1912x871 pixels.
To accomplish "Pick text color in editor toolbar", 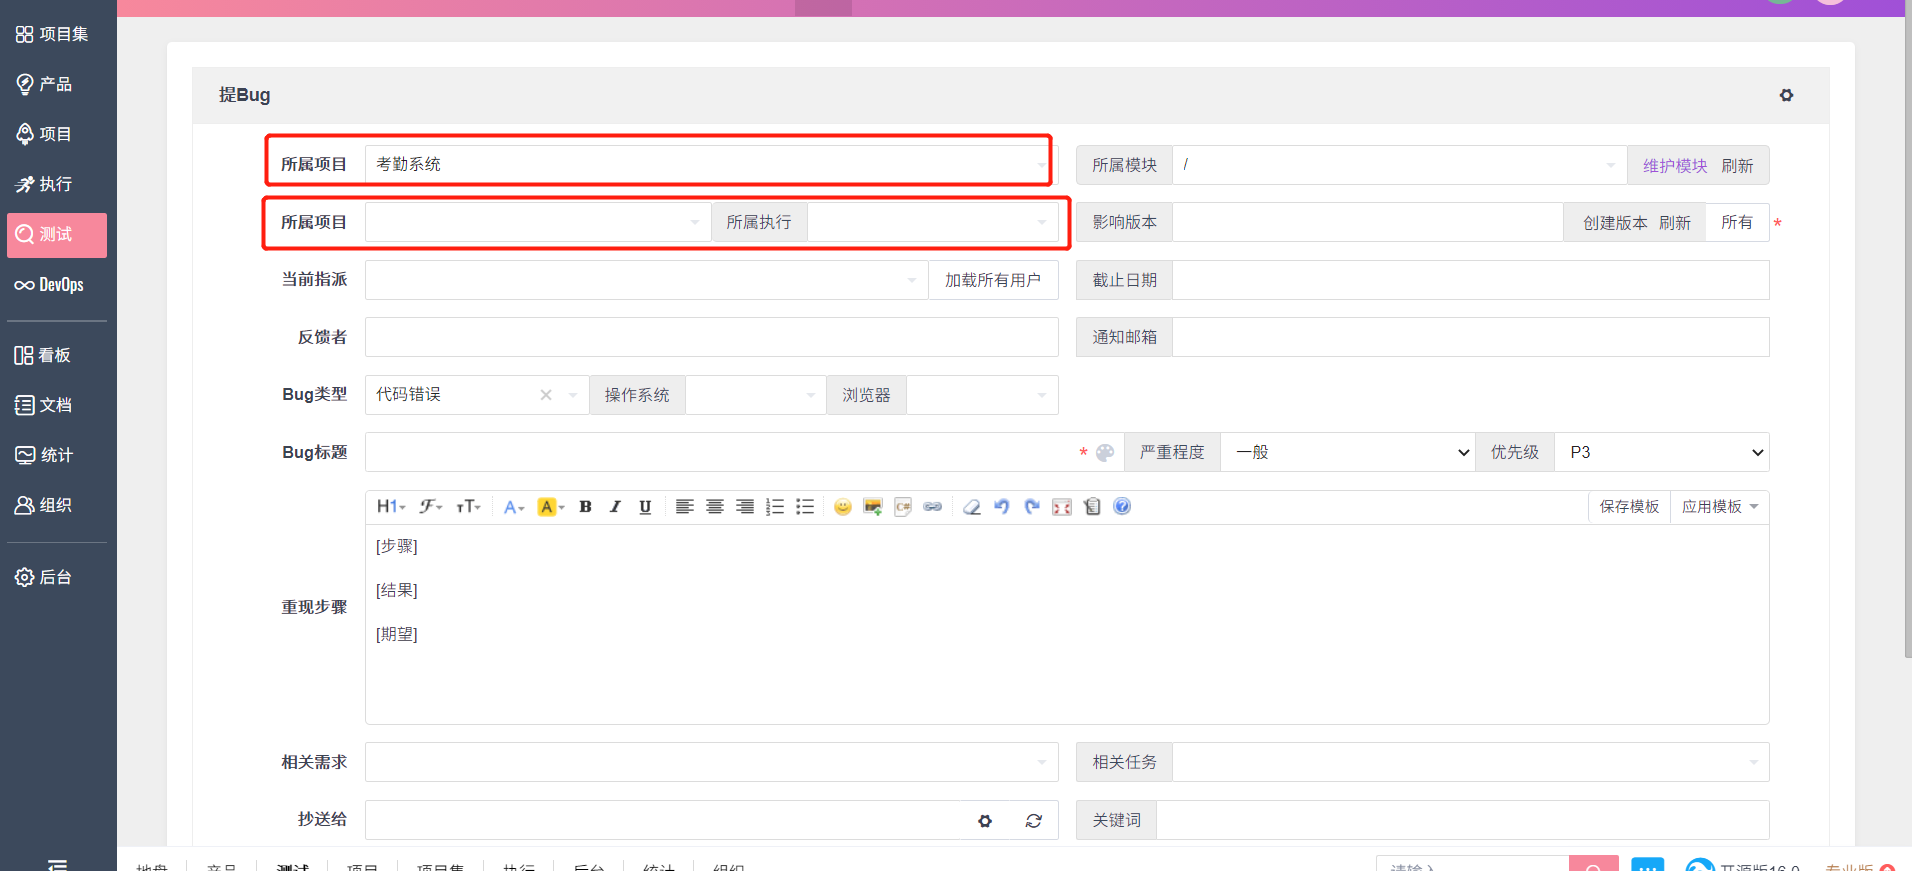I will point(514,507).
